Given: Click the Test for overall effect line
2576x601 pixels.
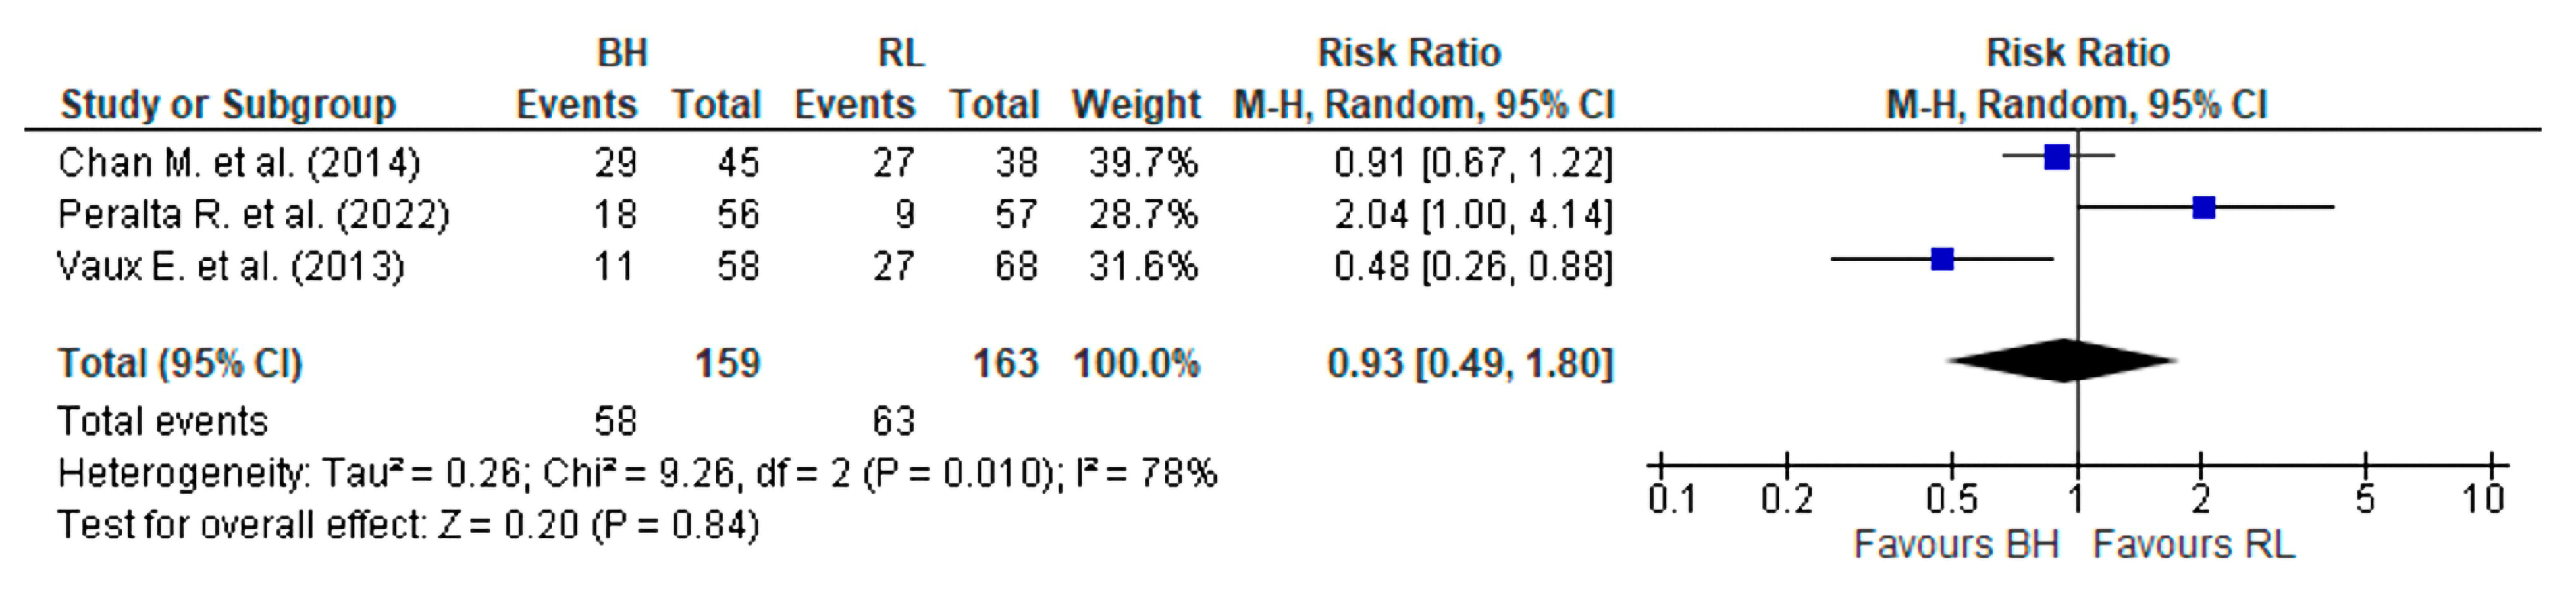Looking at the screenshot, I should click(408, 525).
